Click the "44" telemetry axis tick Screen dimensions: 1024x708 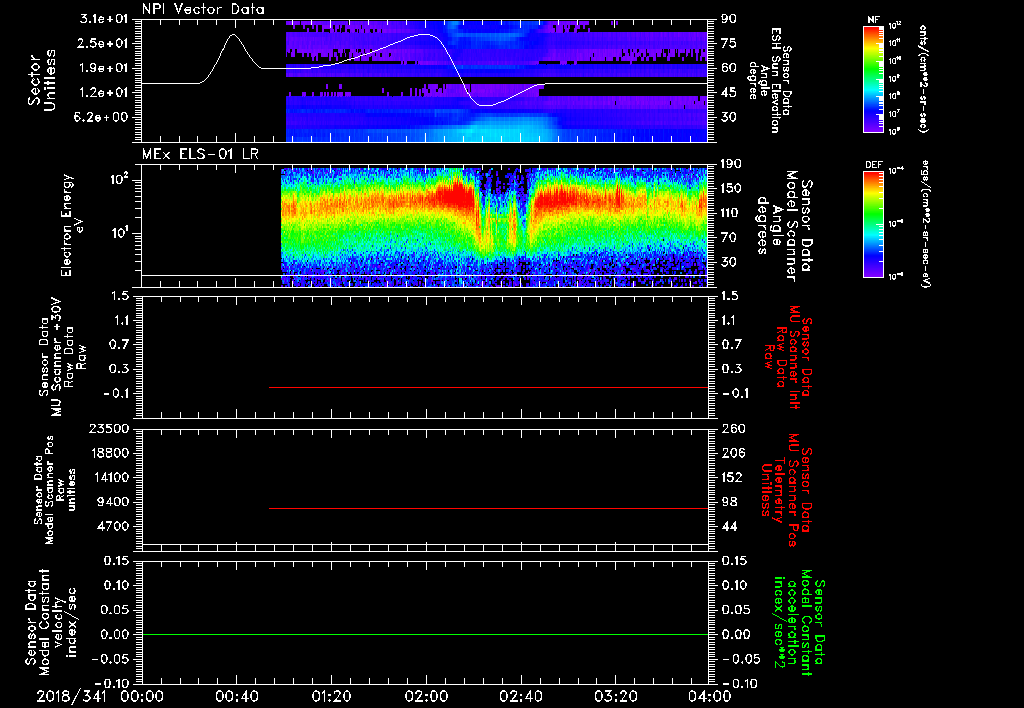click(x=729, y=526)
